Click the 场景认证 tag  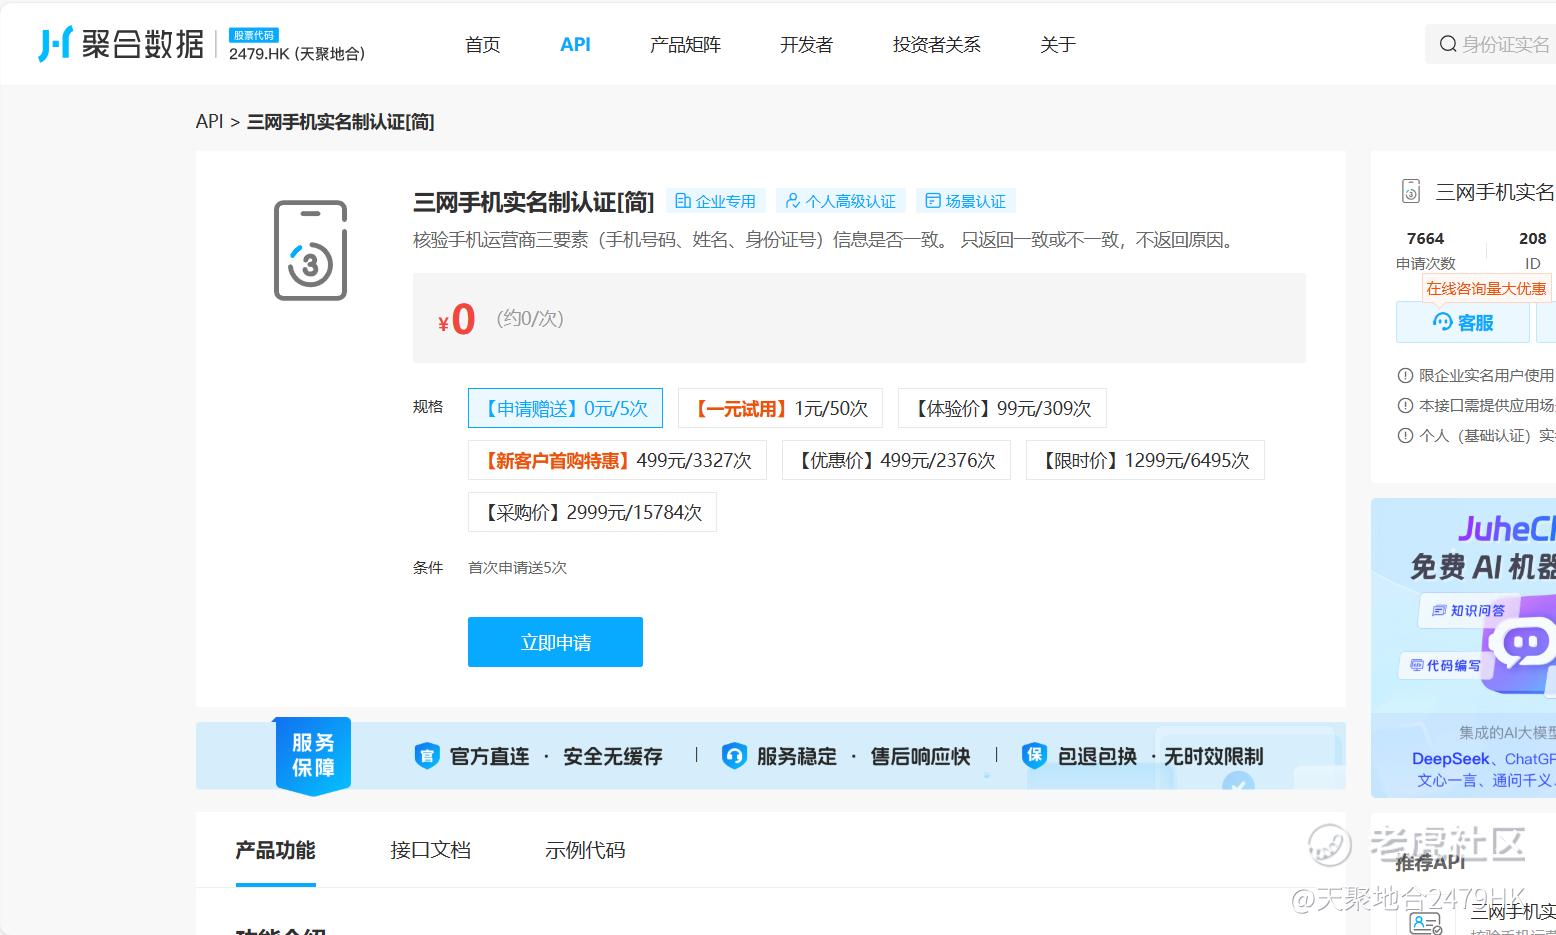(966, 201)
